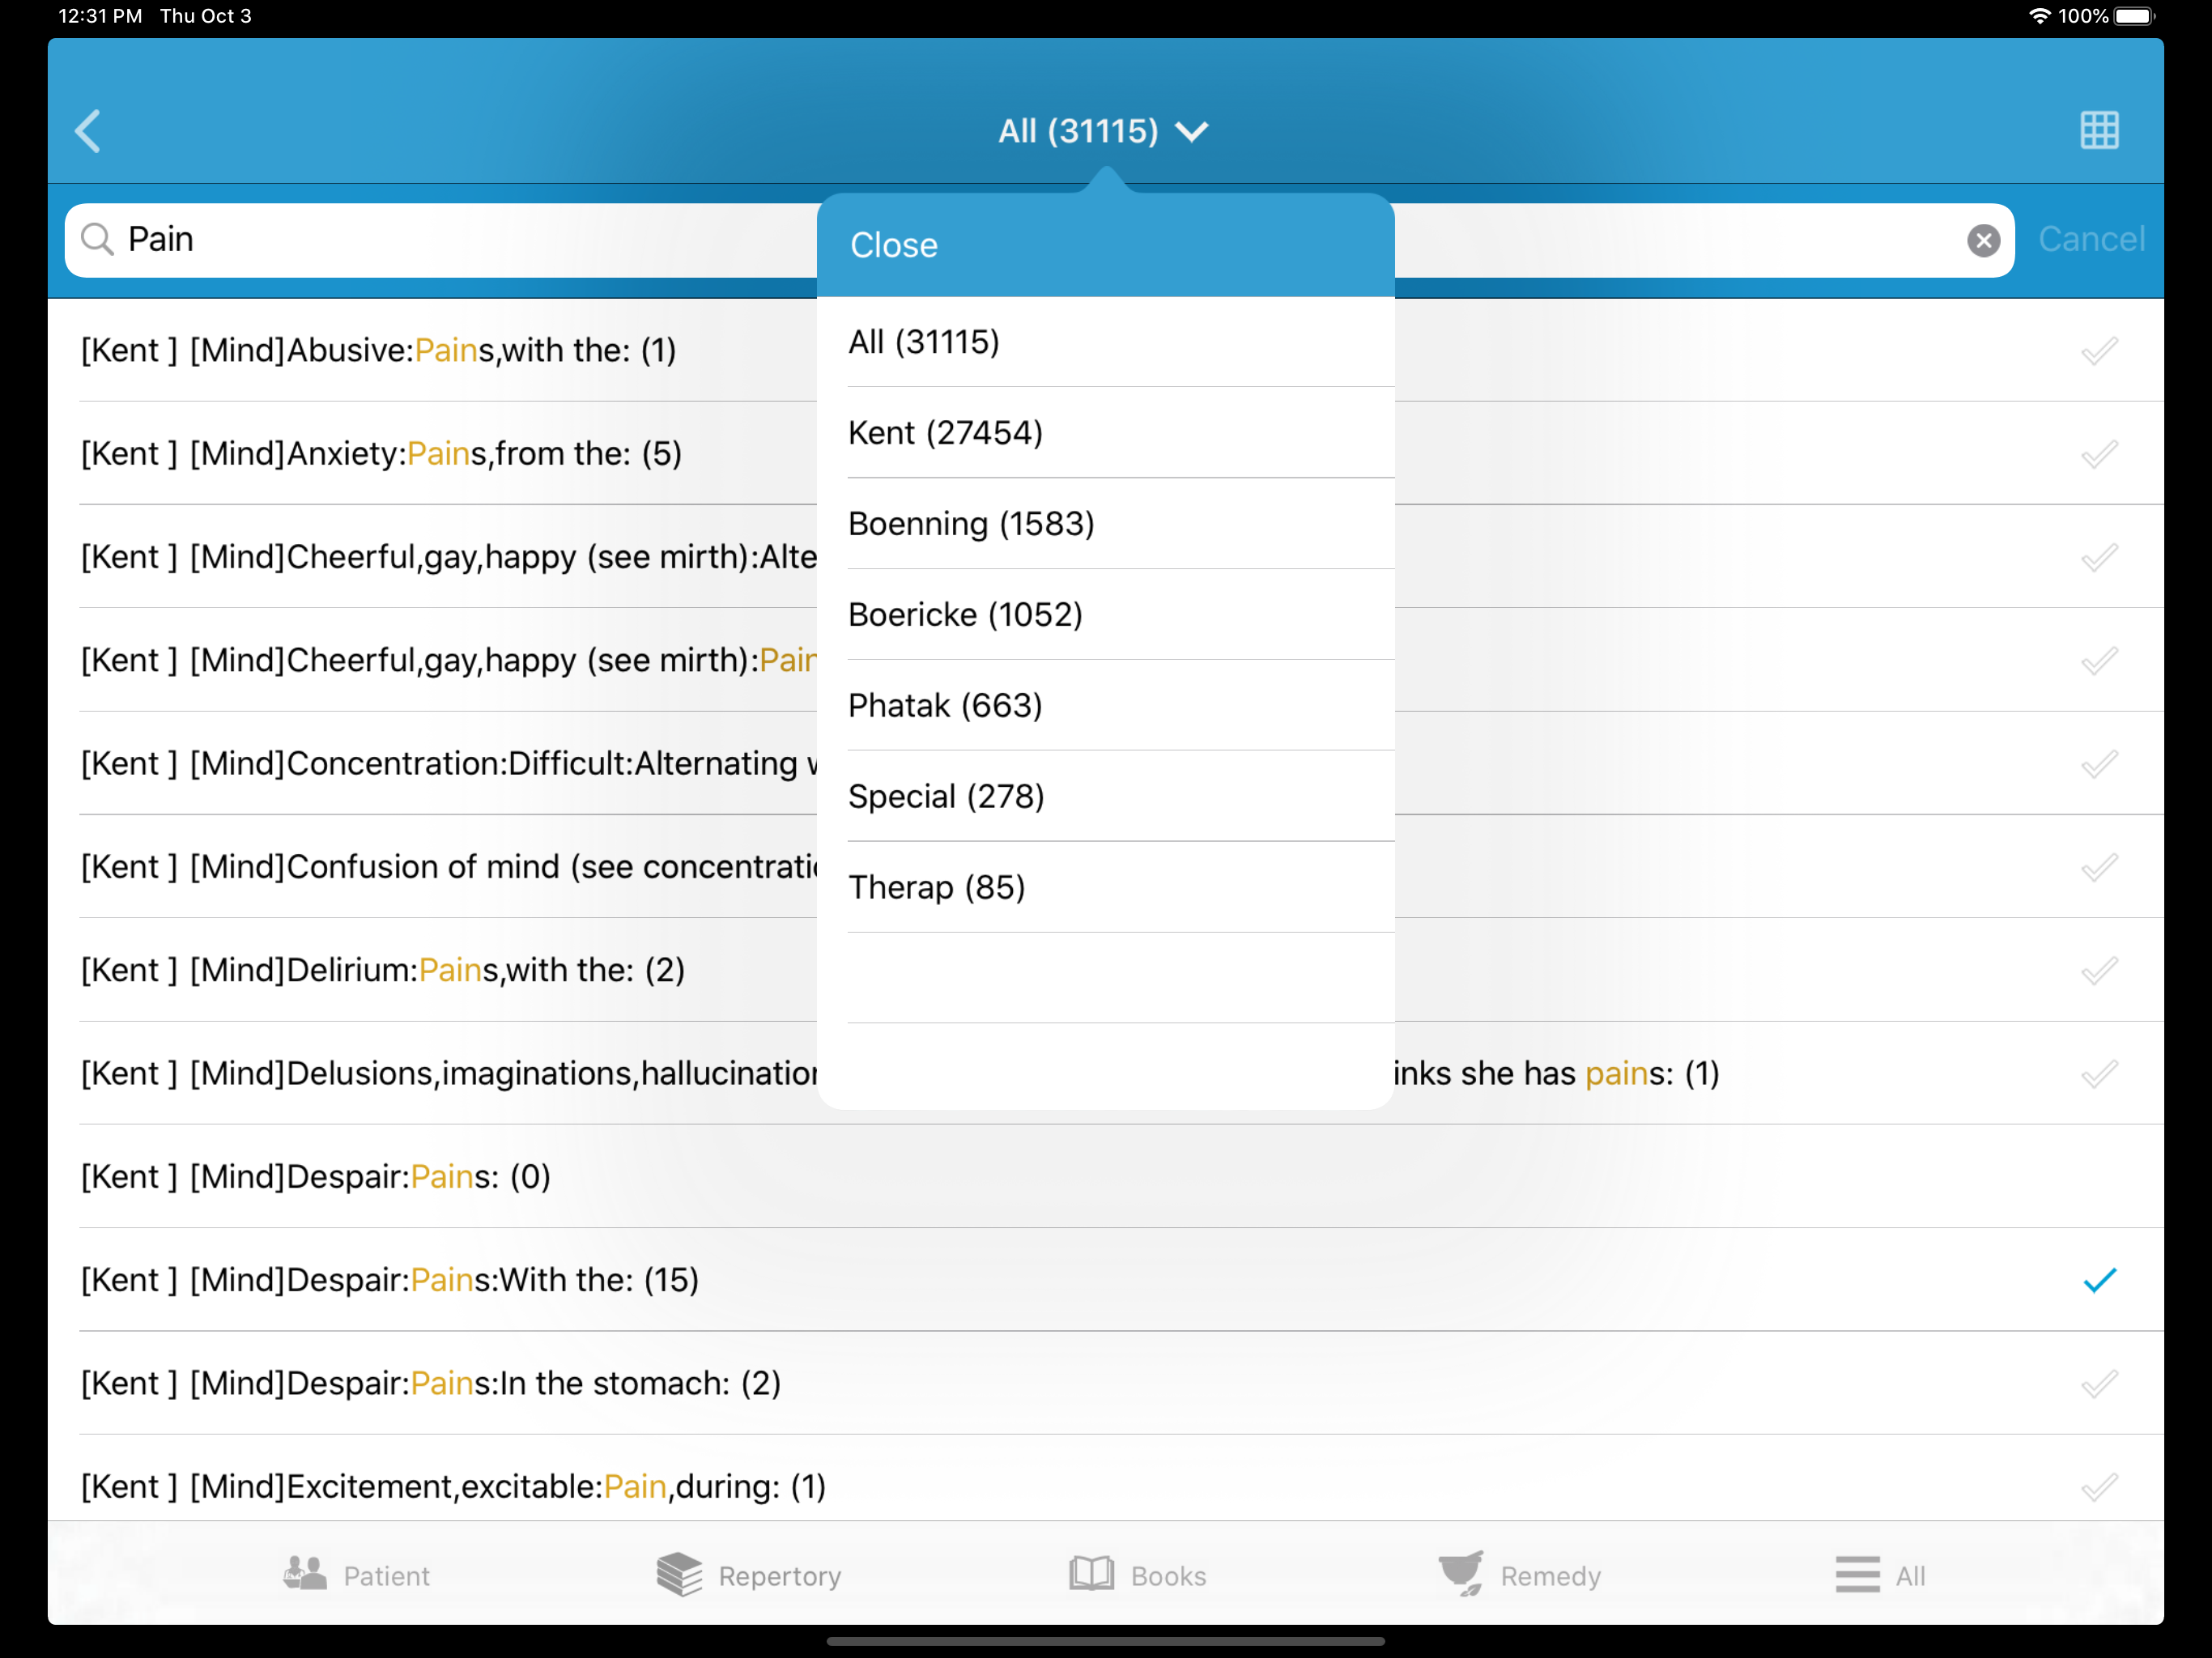Open rubric Despair: Pains: (0)
The height and width of the screenshot is (1658, 2212).
click(316, 1177)
